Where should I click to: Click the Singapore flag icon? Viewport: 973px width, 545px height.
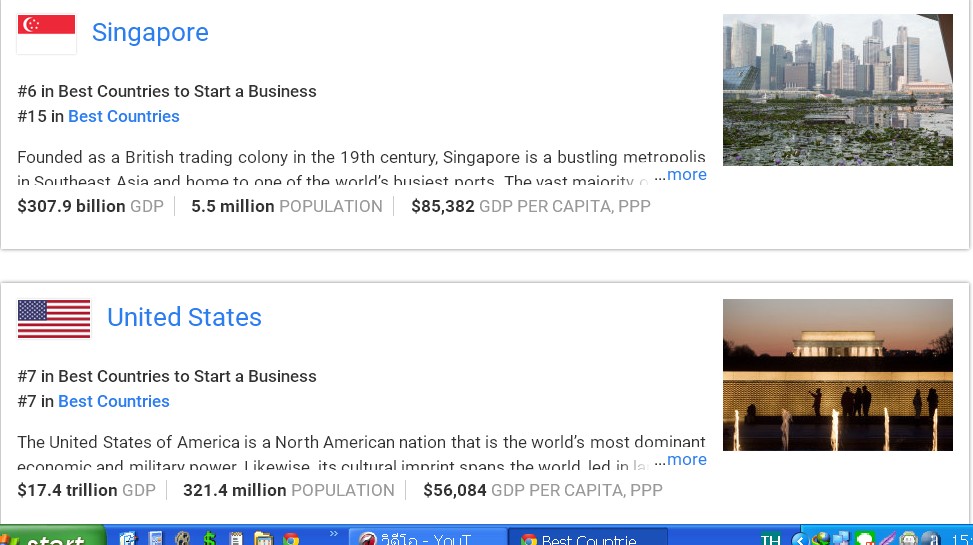pyautogui.click(x=46, y=34)
